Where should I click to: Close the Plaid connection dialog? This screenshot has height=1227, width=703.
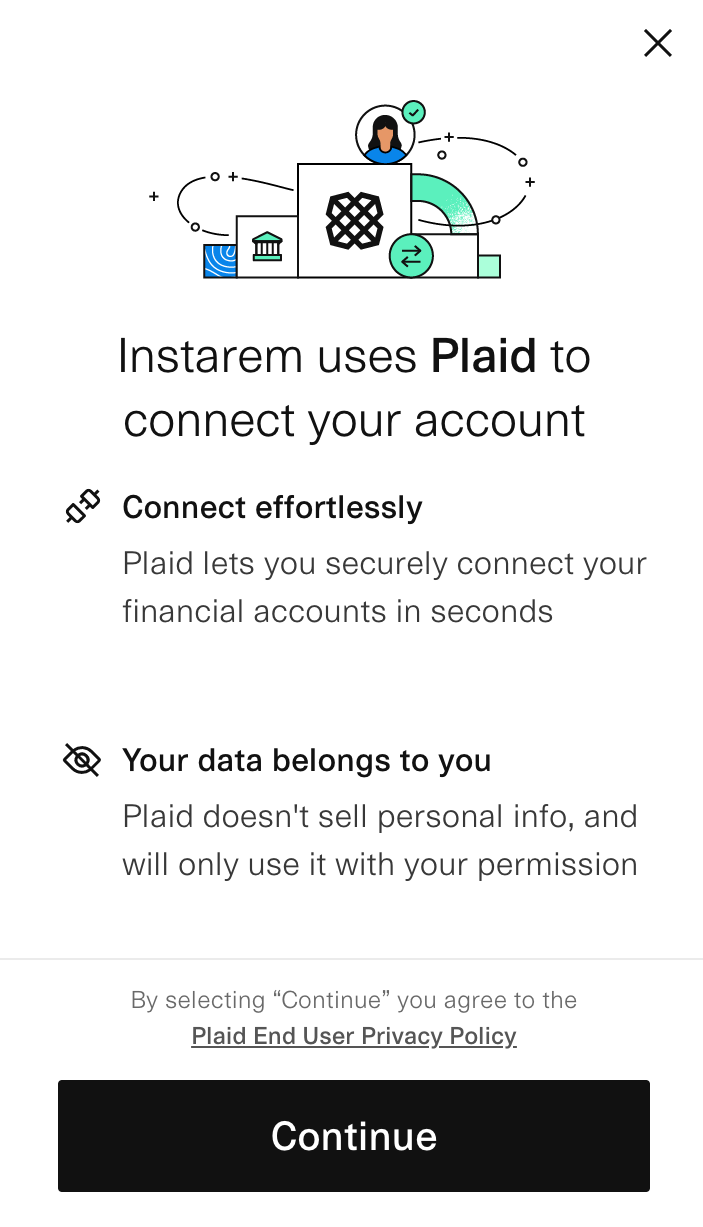(657, 43)
